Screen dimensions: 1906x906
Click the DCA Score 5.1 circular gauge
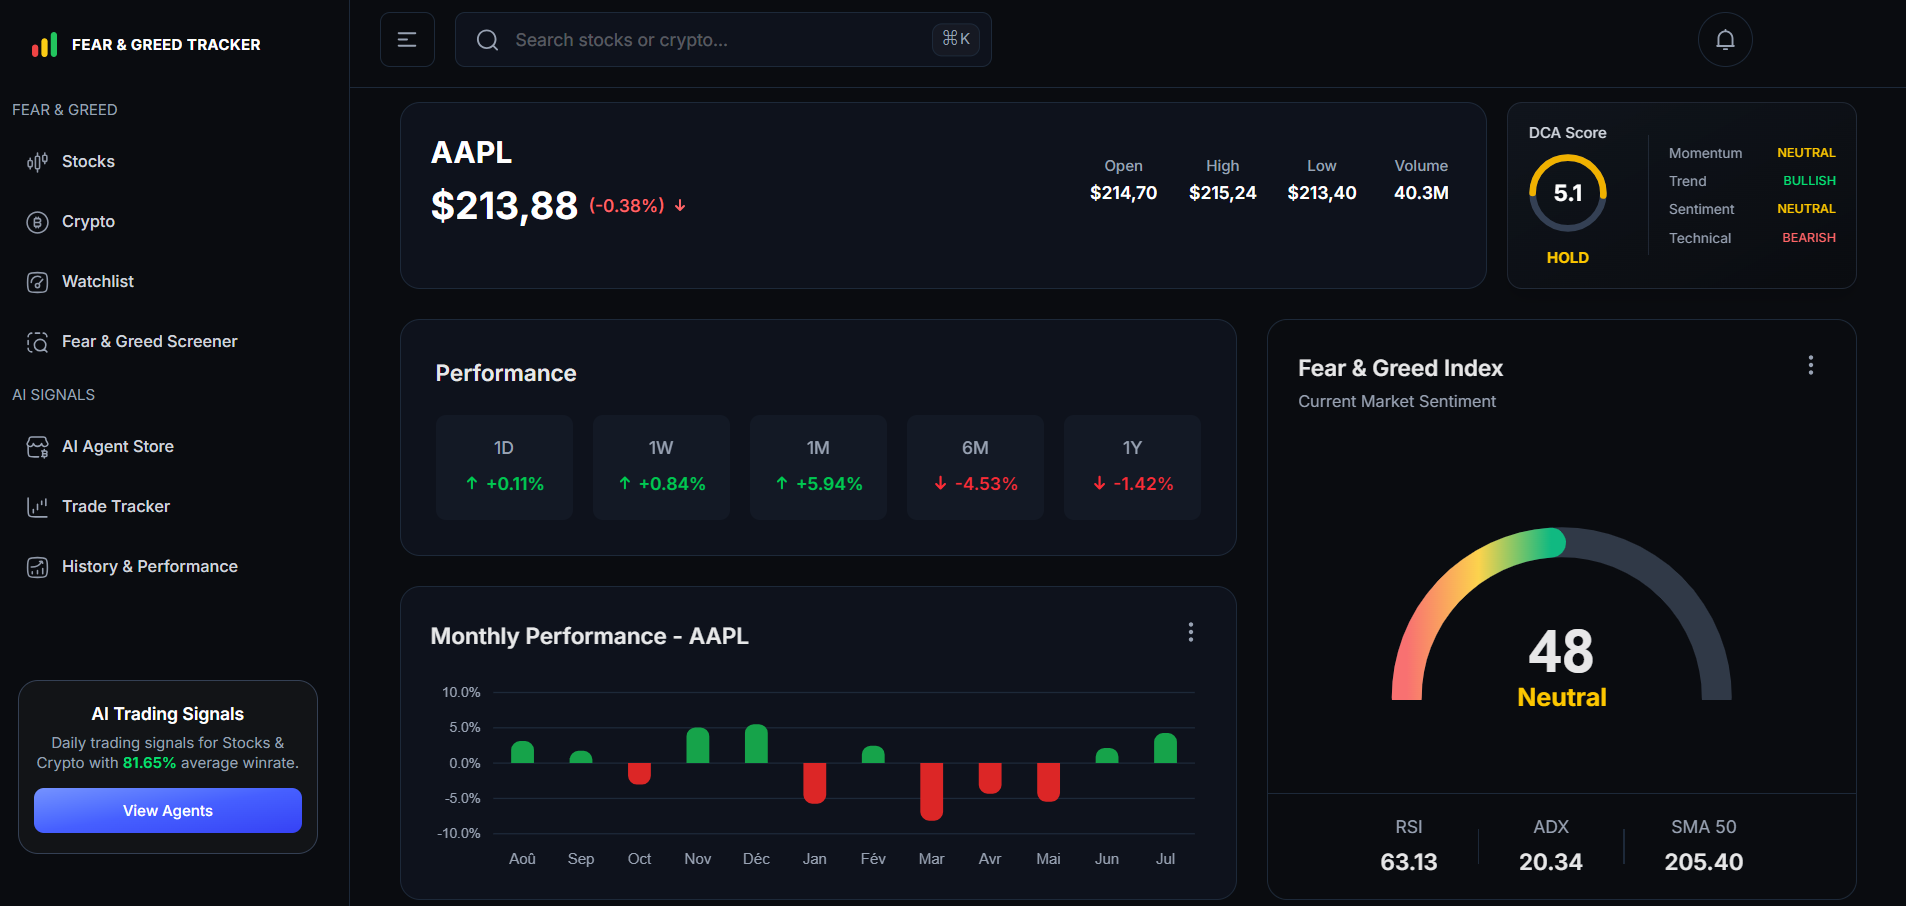pyautogui.click(x=1568, y=193)
